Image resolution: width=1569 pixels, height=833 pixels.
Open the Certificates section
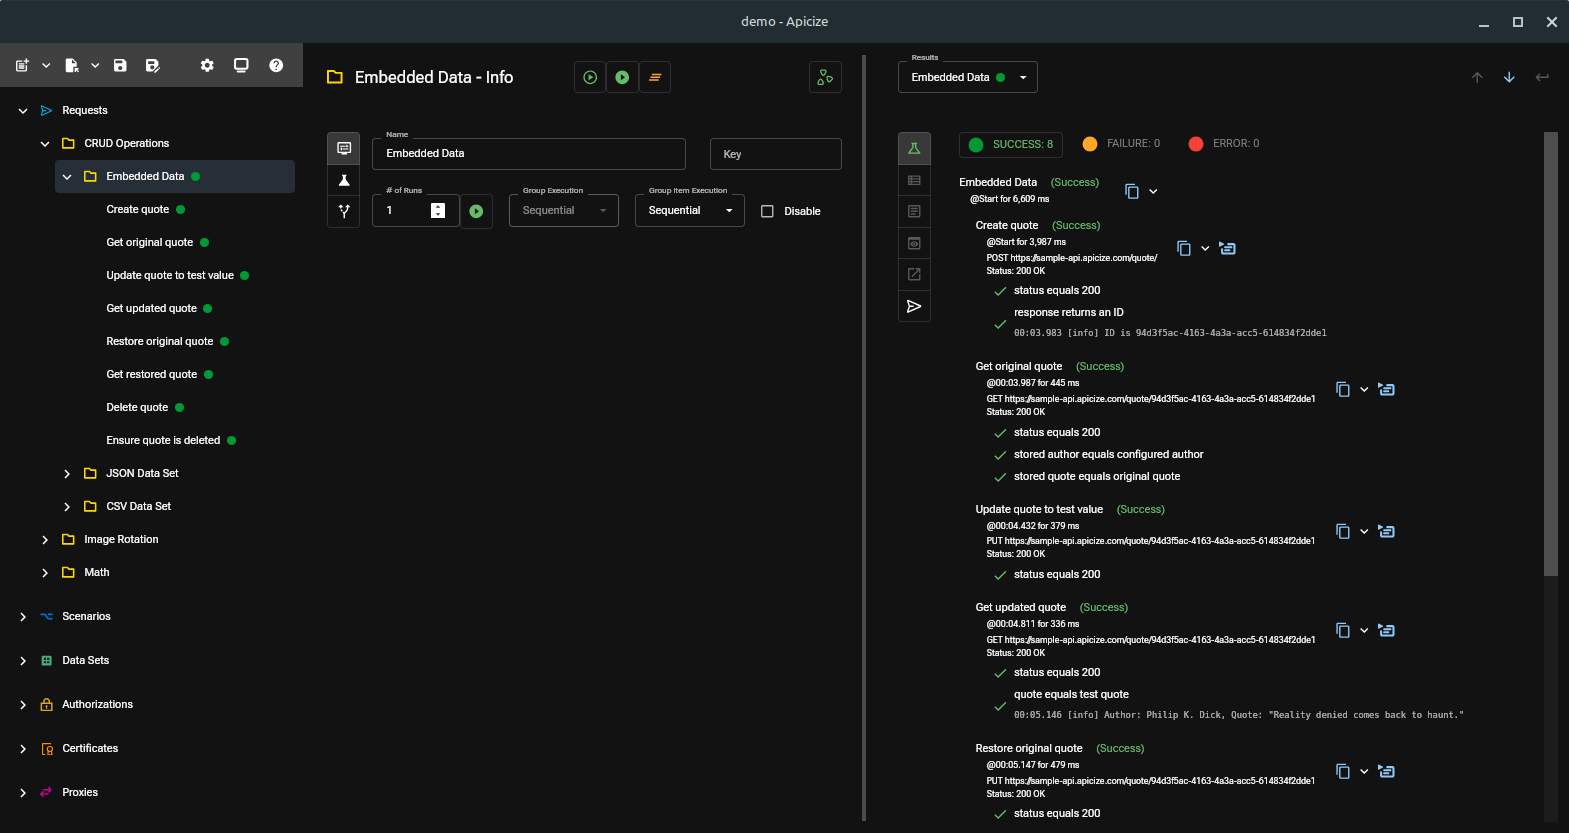(90, 748)
